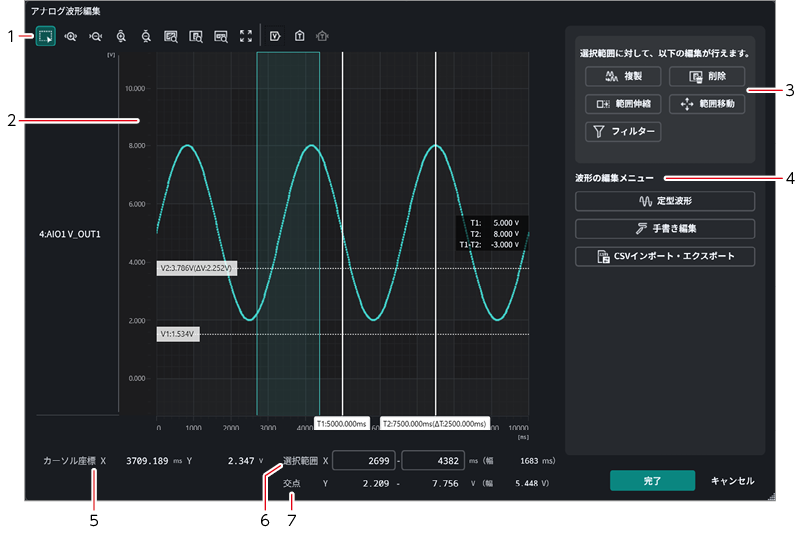
Task: Open 定型波形 preset waveform menu
Action: pos(665,201)
